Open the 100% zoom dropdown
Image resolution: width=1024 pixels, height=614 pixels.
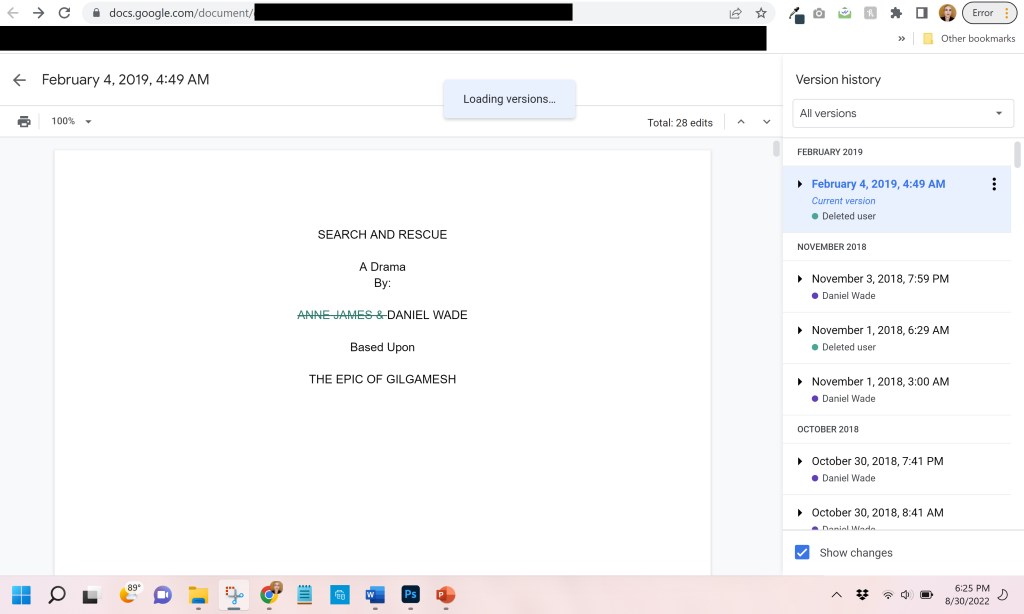pos(71,122)
